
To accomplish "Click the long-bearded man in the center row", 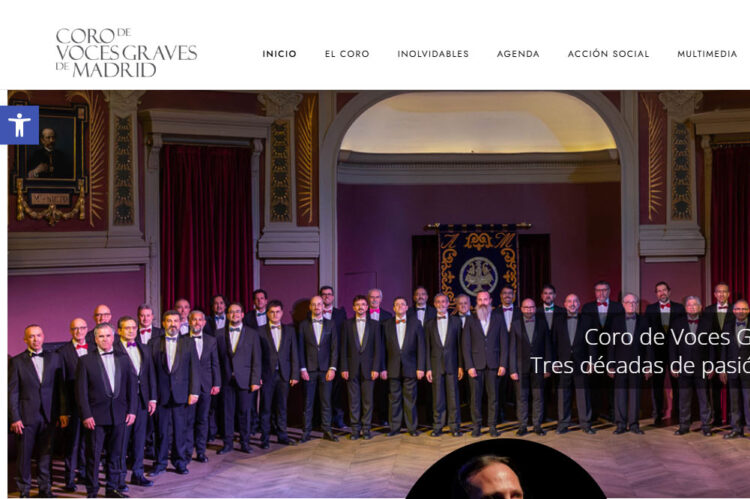I will tap(484, 363).
